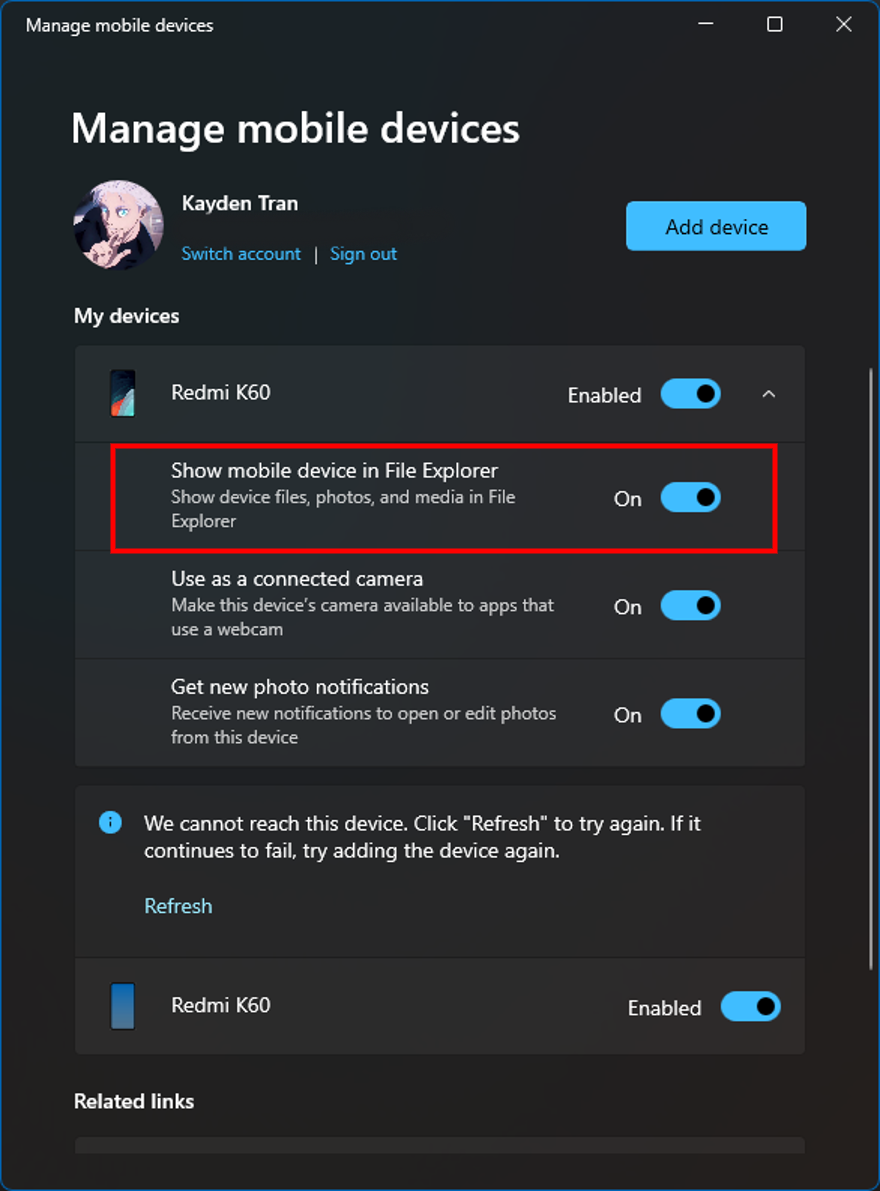
Task: Click the Refresh link to retry connection
Action: pos(178,906)
